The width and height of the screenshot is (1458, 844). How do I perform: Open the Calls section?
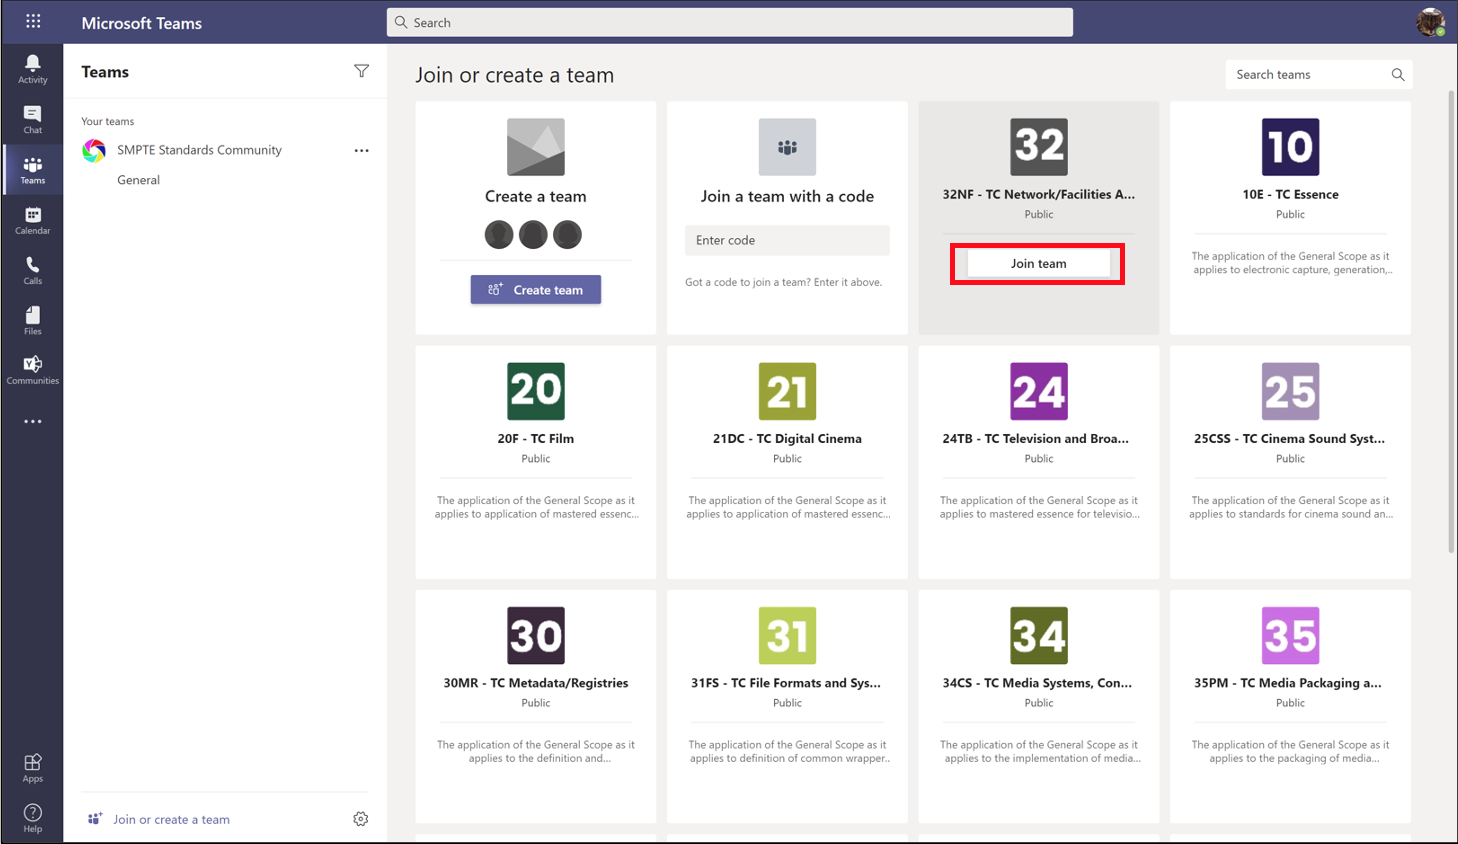click(x=32, y=269)
